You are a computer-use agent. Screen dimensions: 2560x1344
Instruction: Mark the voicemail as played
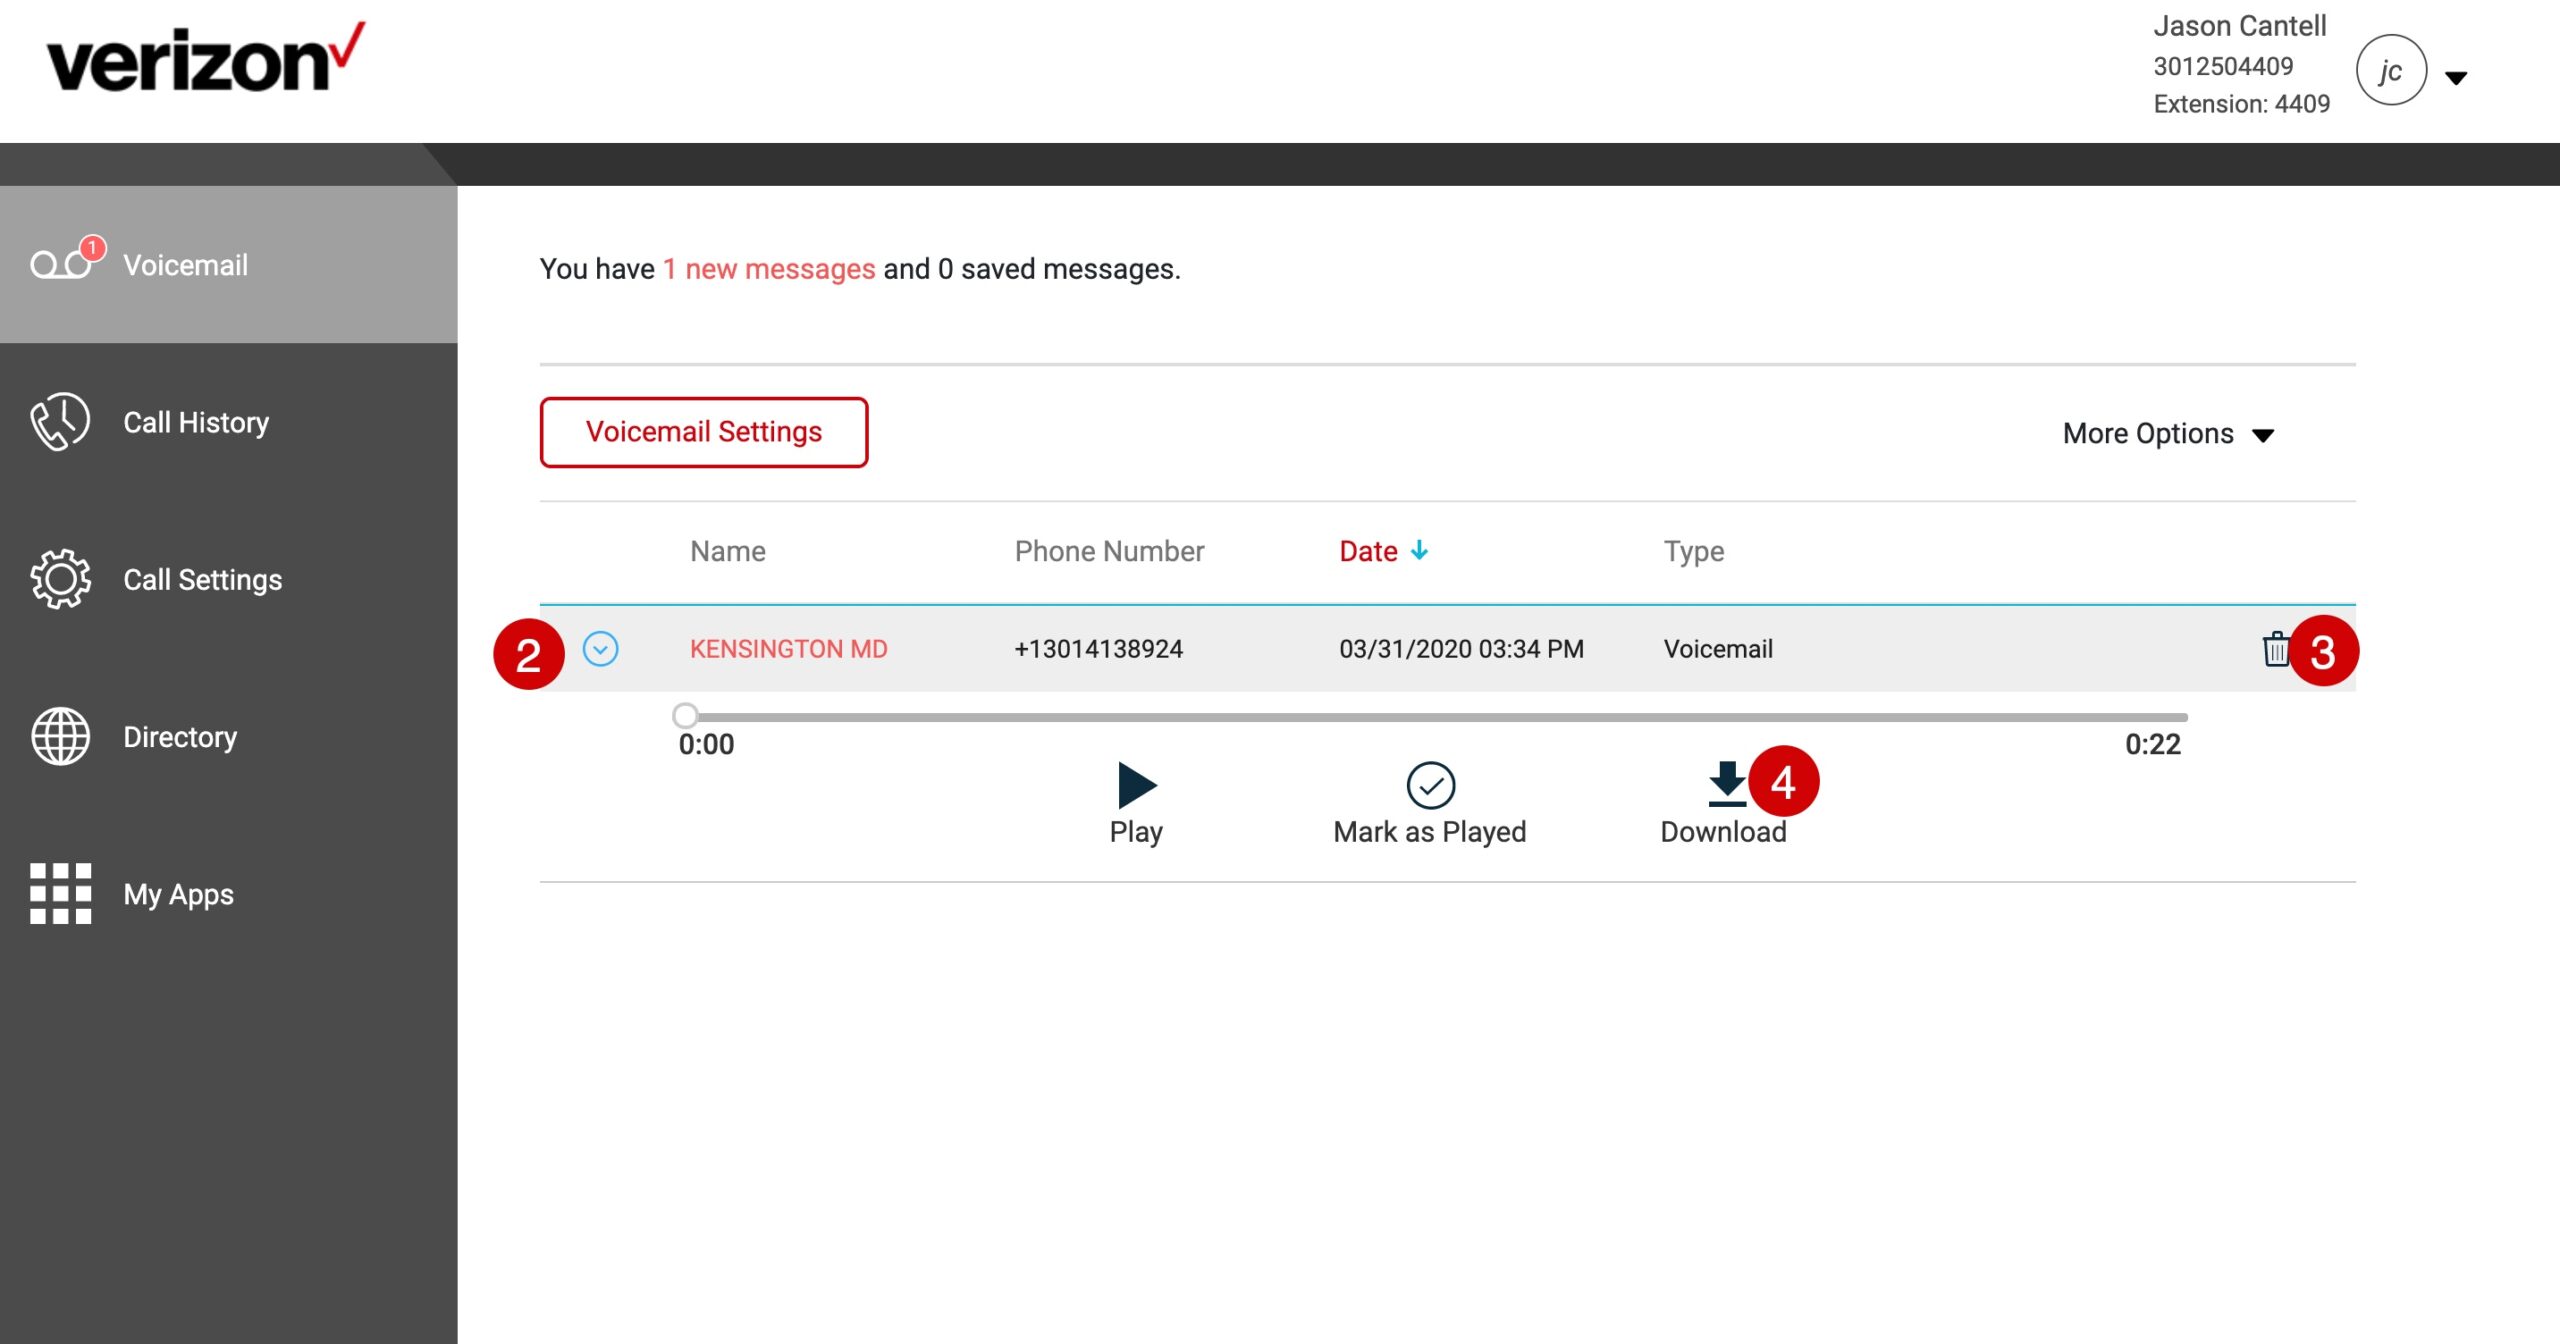[1430, 804]
